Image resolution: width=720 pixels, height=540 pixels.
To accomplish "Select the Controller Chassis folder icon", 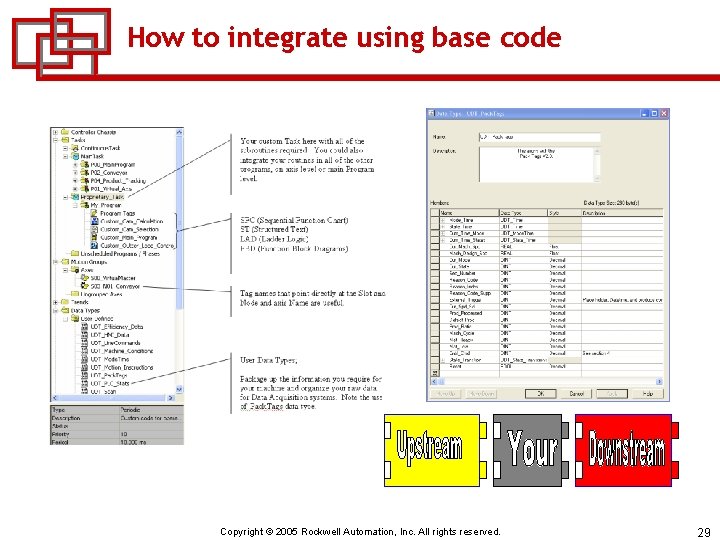I will coord(65,132).
